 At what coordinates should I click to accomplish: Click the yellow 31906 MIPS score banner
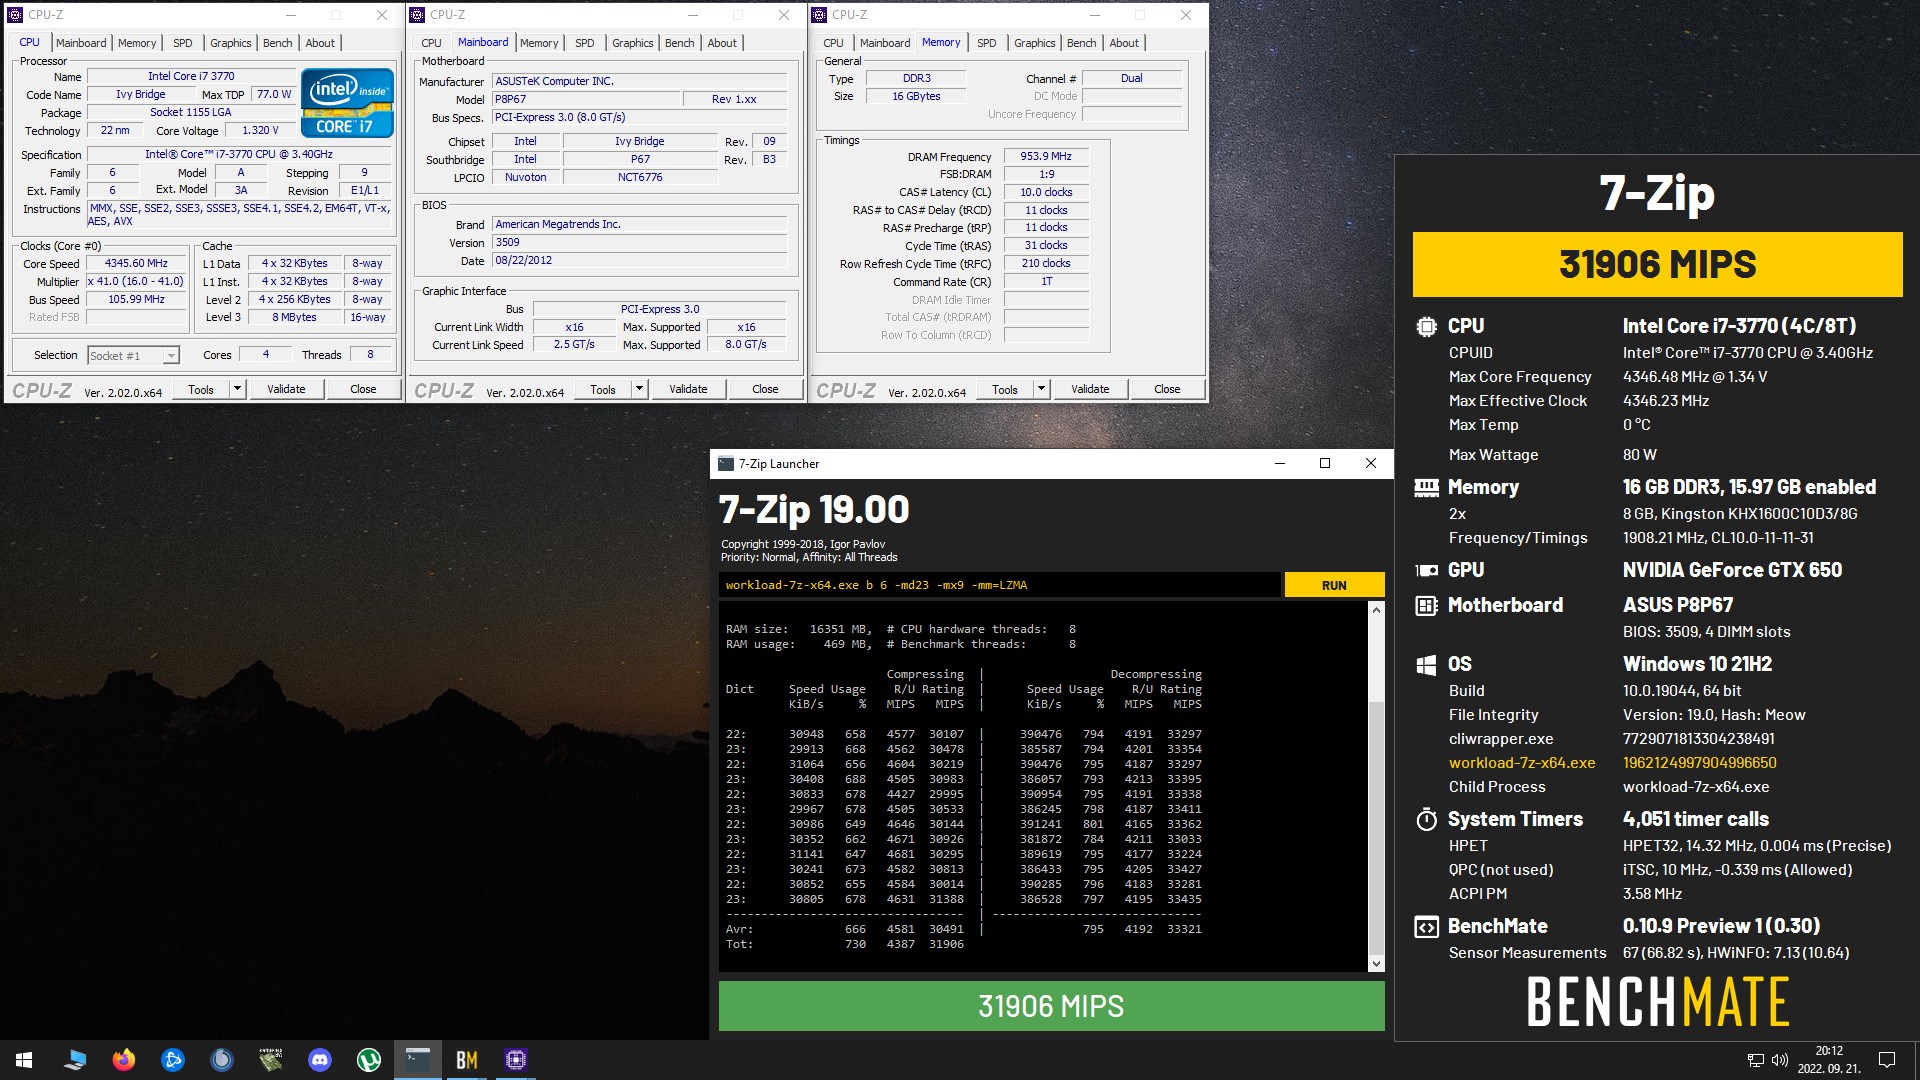[1657, 264]
